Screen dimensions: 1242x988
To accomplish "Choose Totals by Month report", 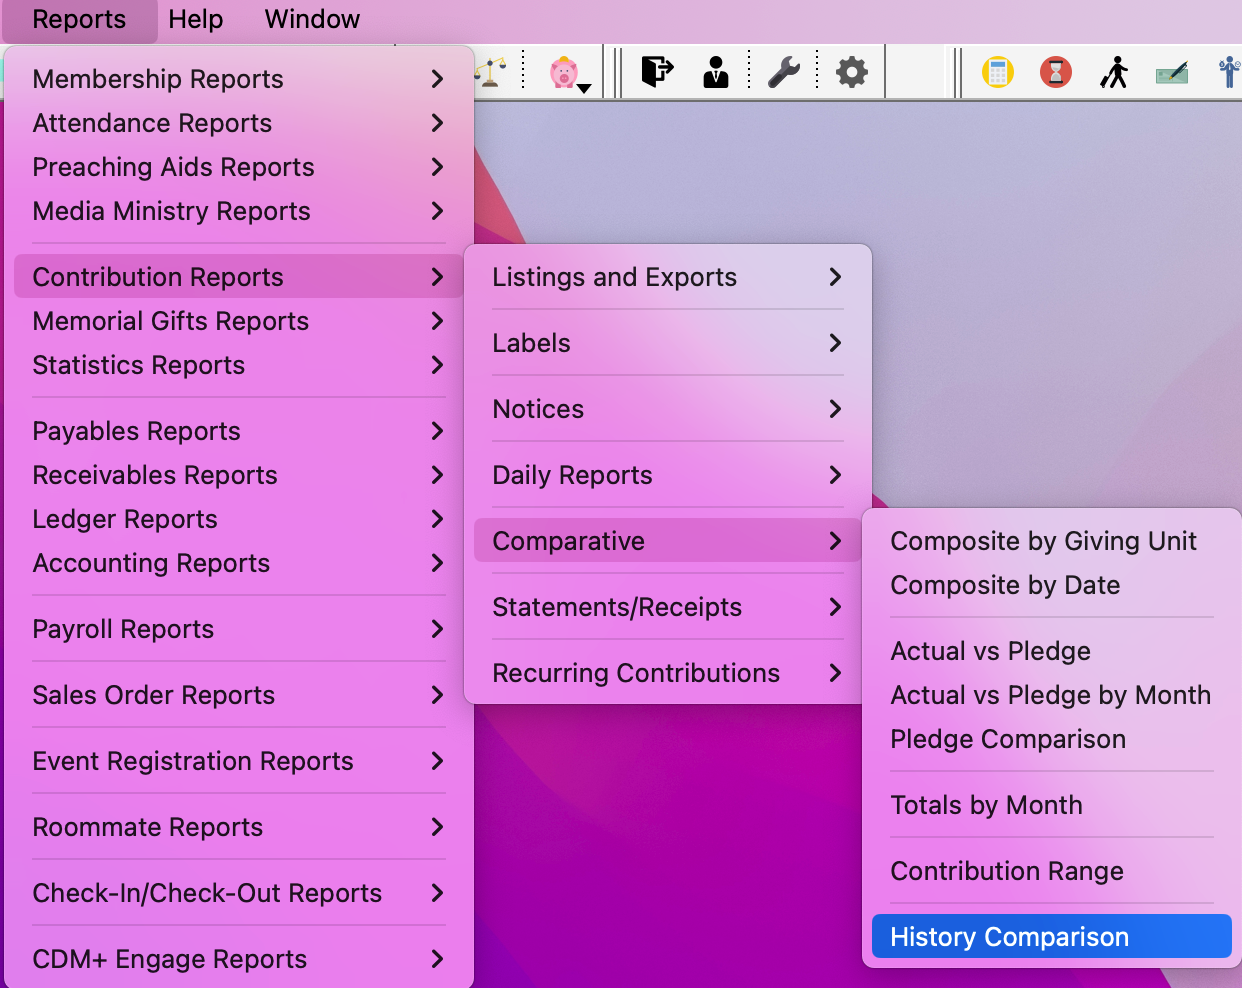I will [x=986, y=805].
